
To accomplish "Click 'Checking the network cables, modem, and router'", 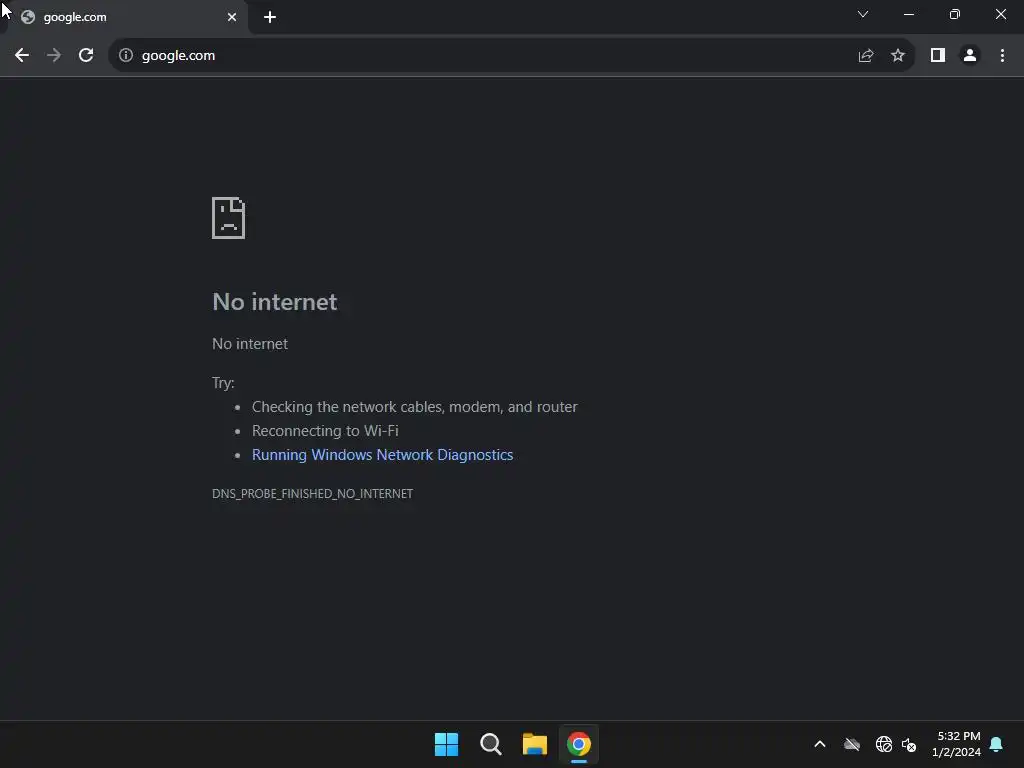I will (x=415, y=407).
